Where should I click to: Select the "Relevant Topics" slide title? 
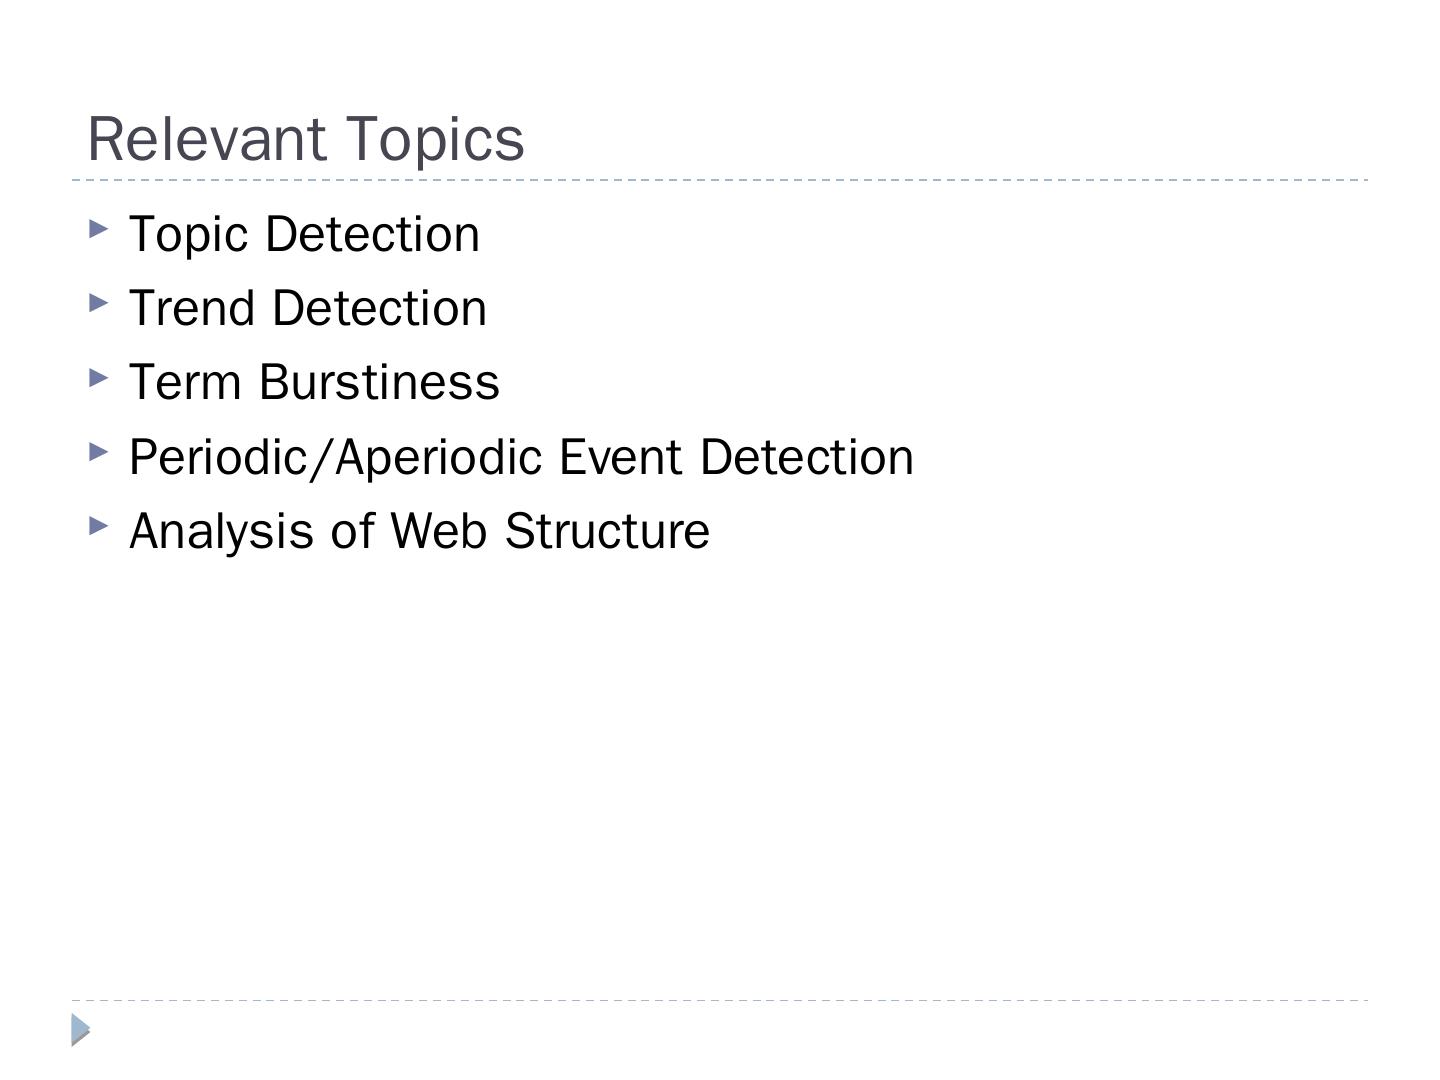[306, 139]
